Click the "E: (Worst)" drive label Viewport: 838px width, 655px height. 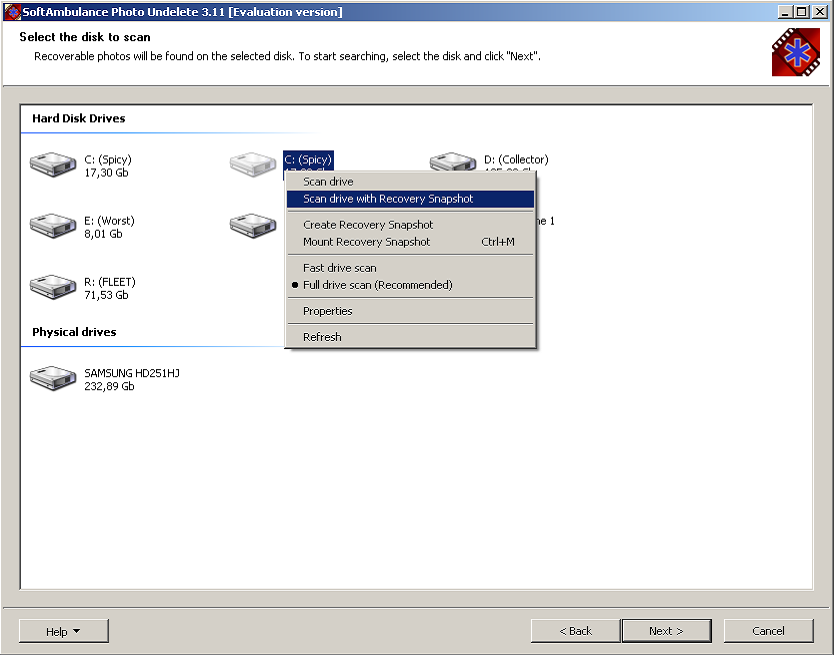(110, 221)
